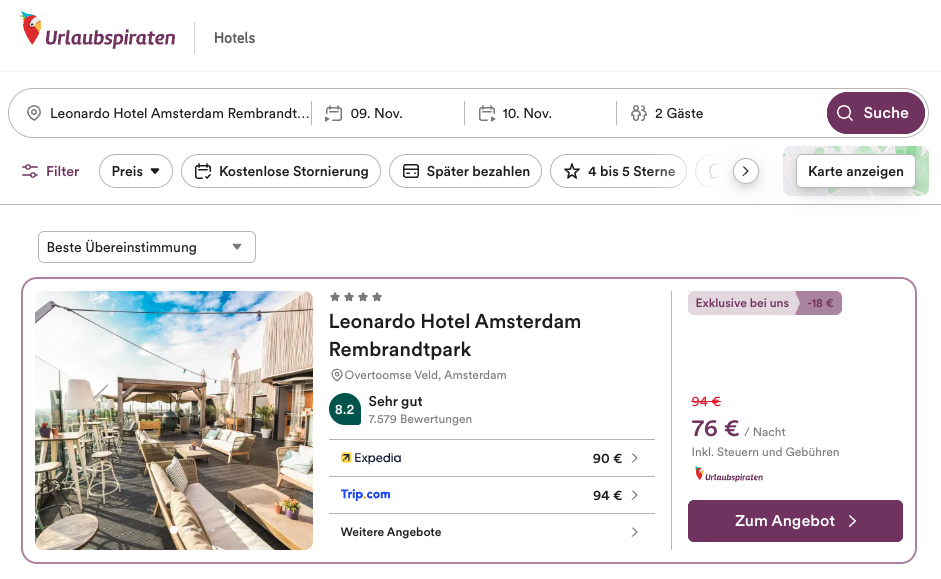Click the check-in calendar icon
The image size is (941, 579).
coord(334,114)
